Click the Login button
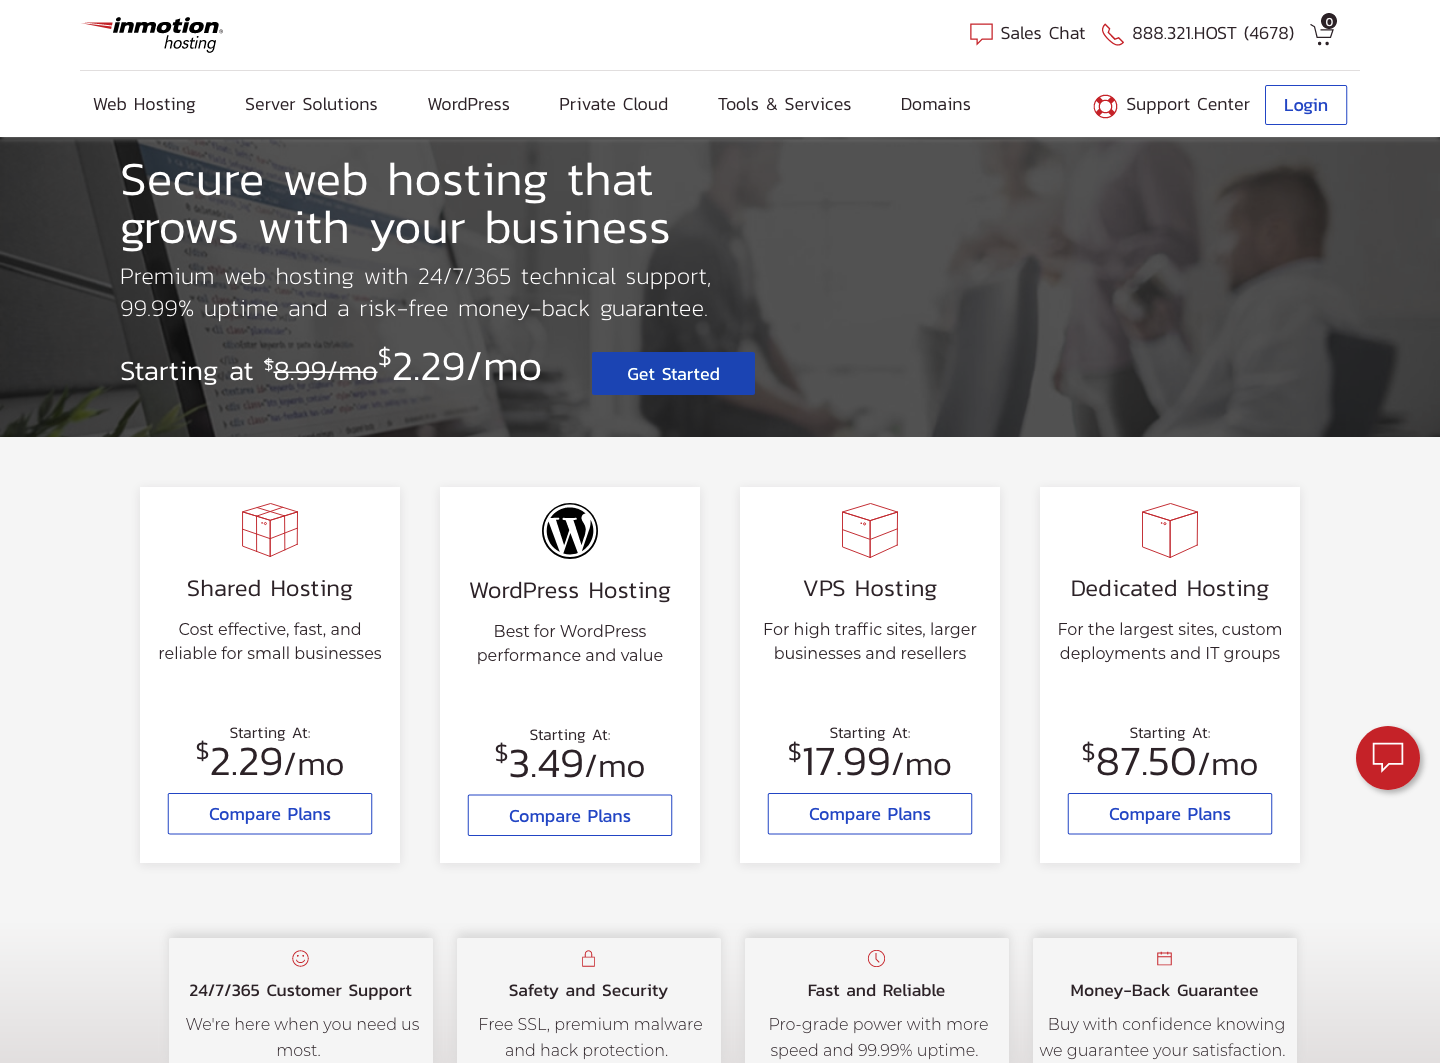Viewport: 1440px width, 1063px height. pyautogui.click(x=1306, y=105)
